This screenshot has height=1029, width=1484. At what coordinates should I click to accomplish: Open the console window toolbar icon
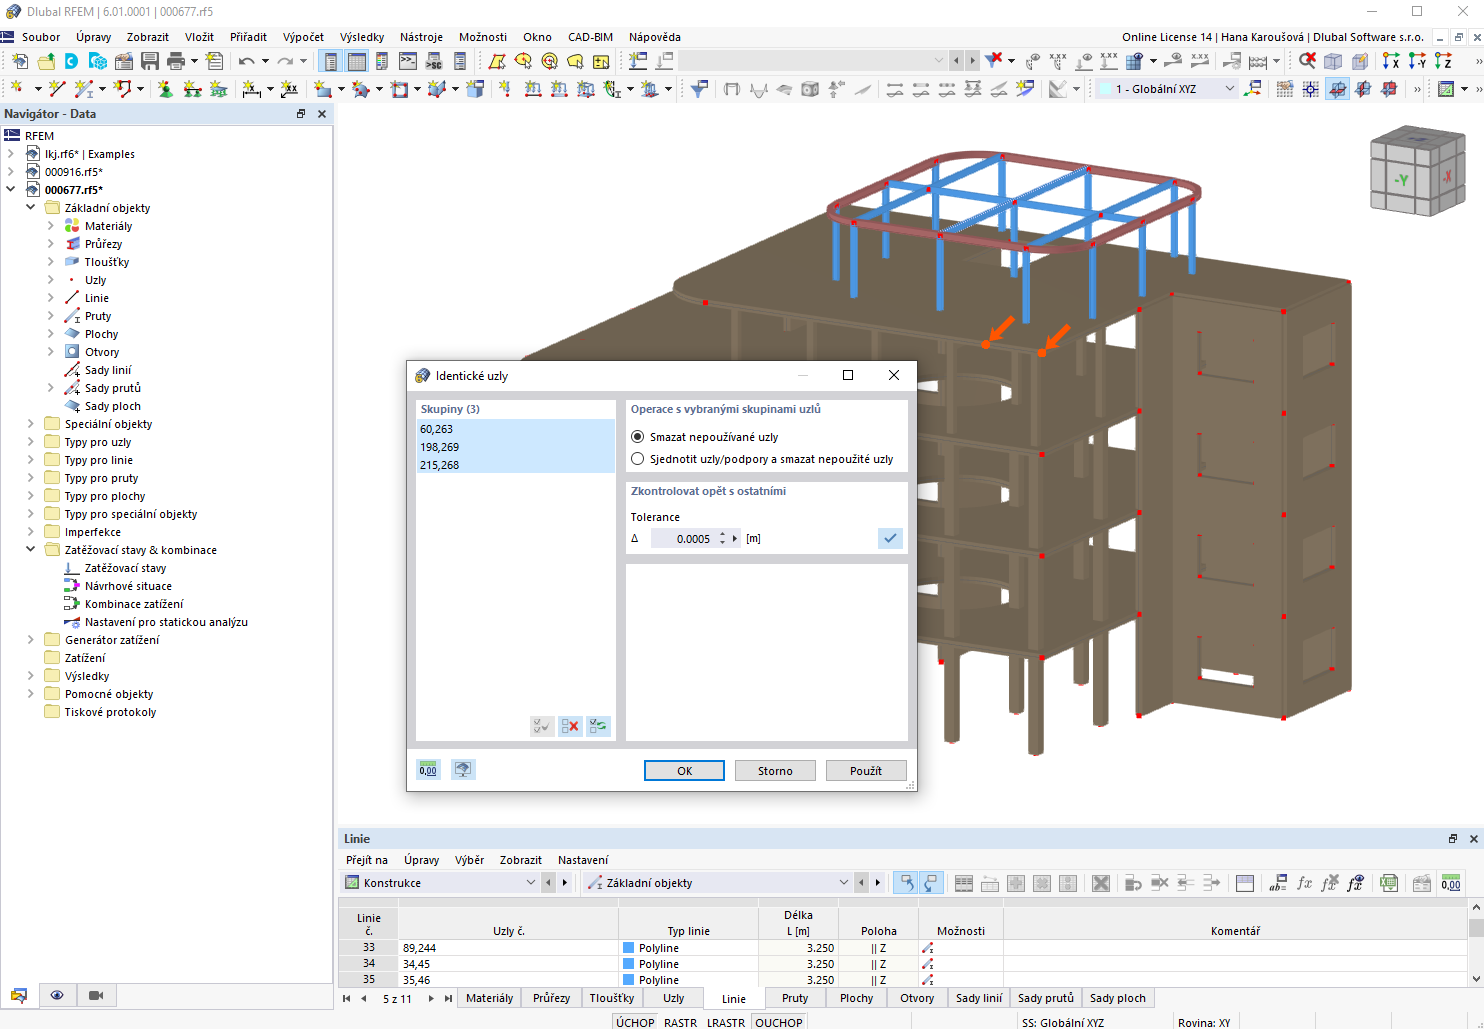click(408, 61)
